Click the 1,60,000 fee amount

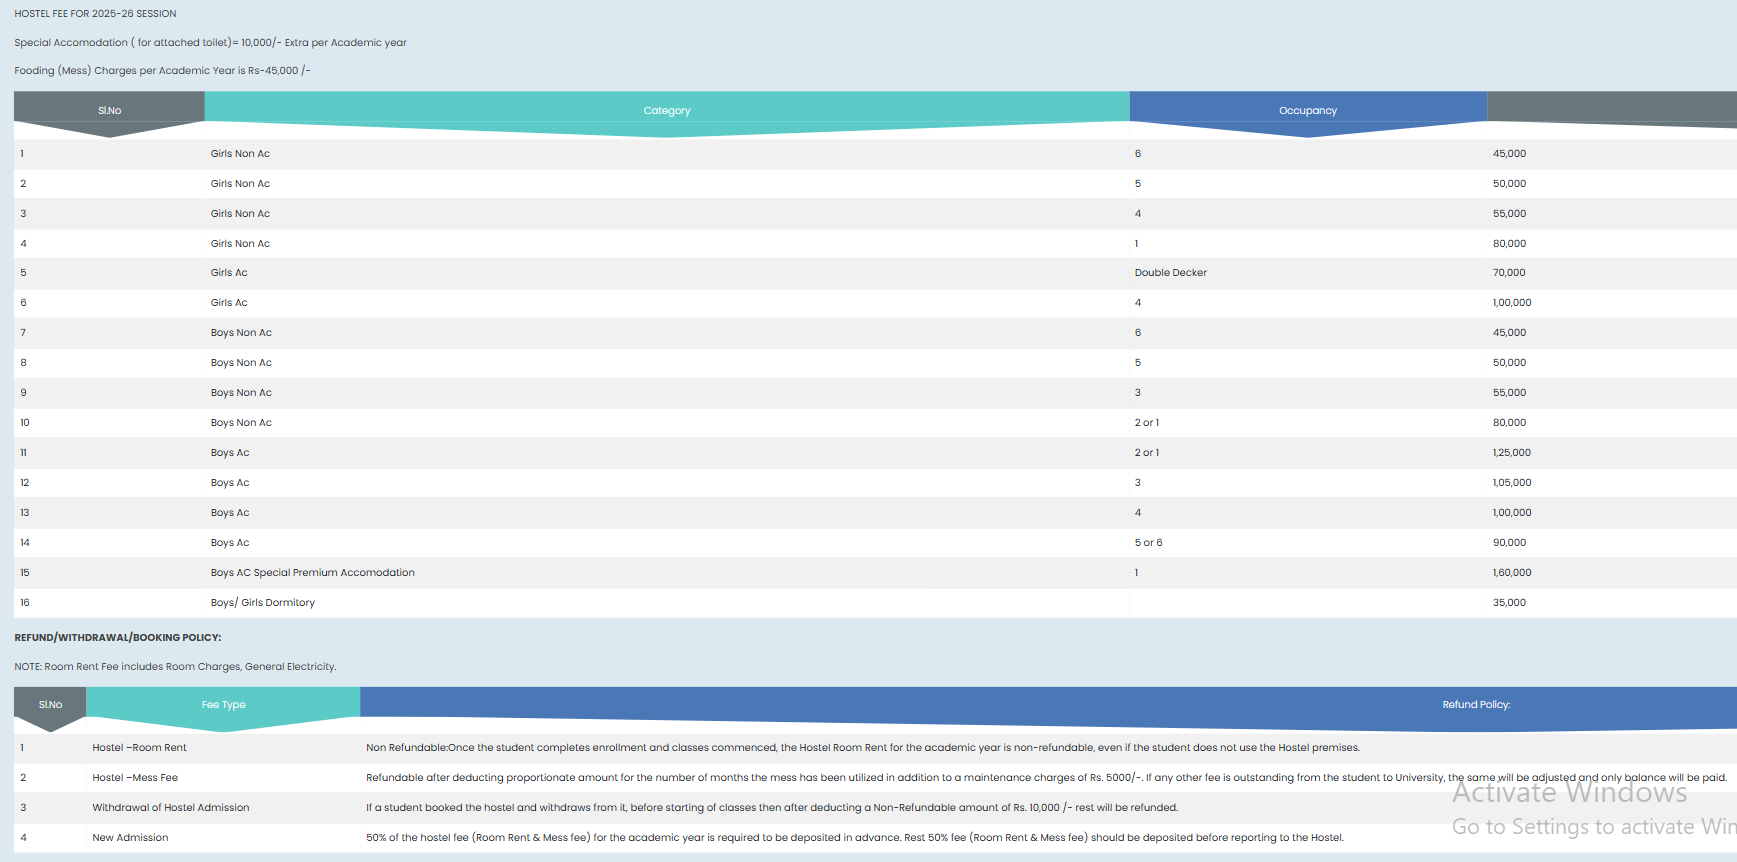[x=1511, y=573]
